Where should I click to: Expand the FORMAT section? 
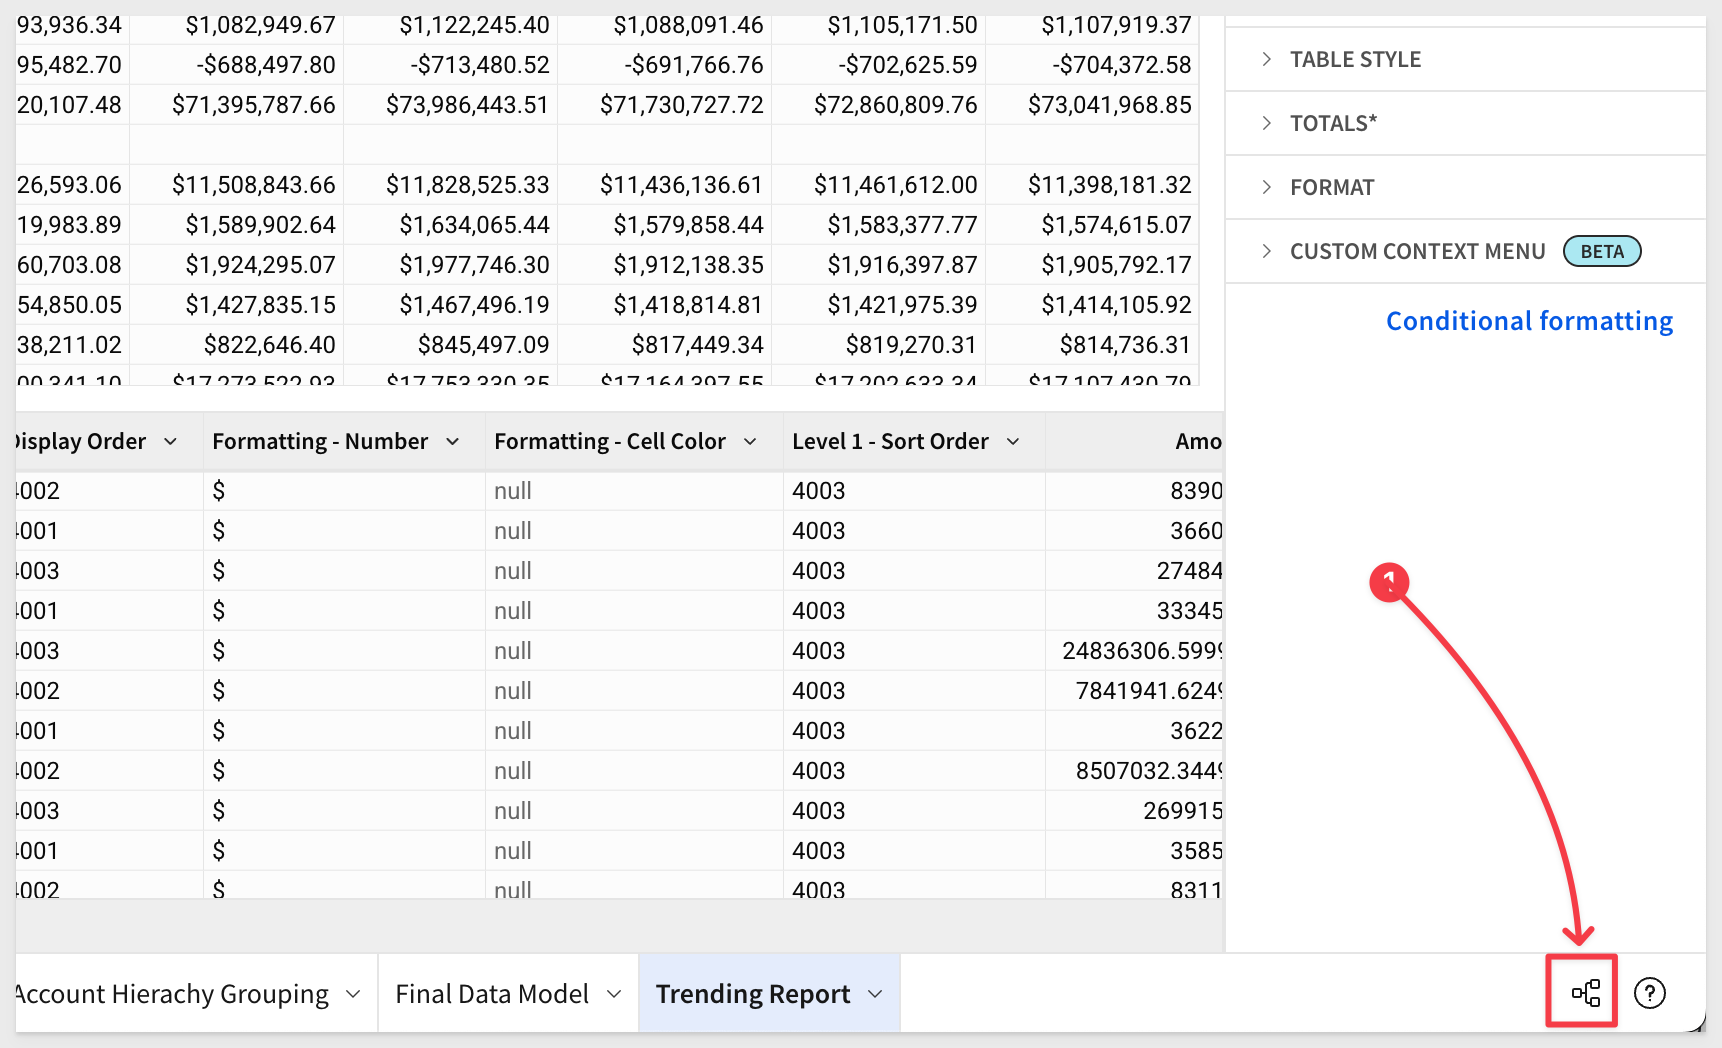pyautogui.click(x=1465, y=187)
